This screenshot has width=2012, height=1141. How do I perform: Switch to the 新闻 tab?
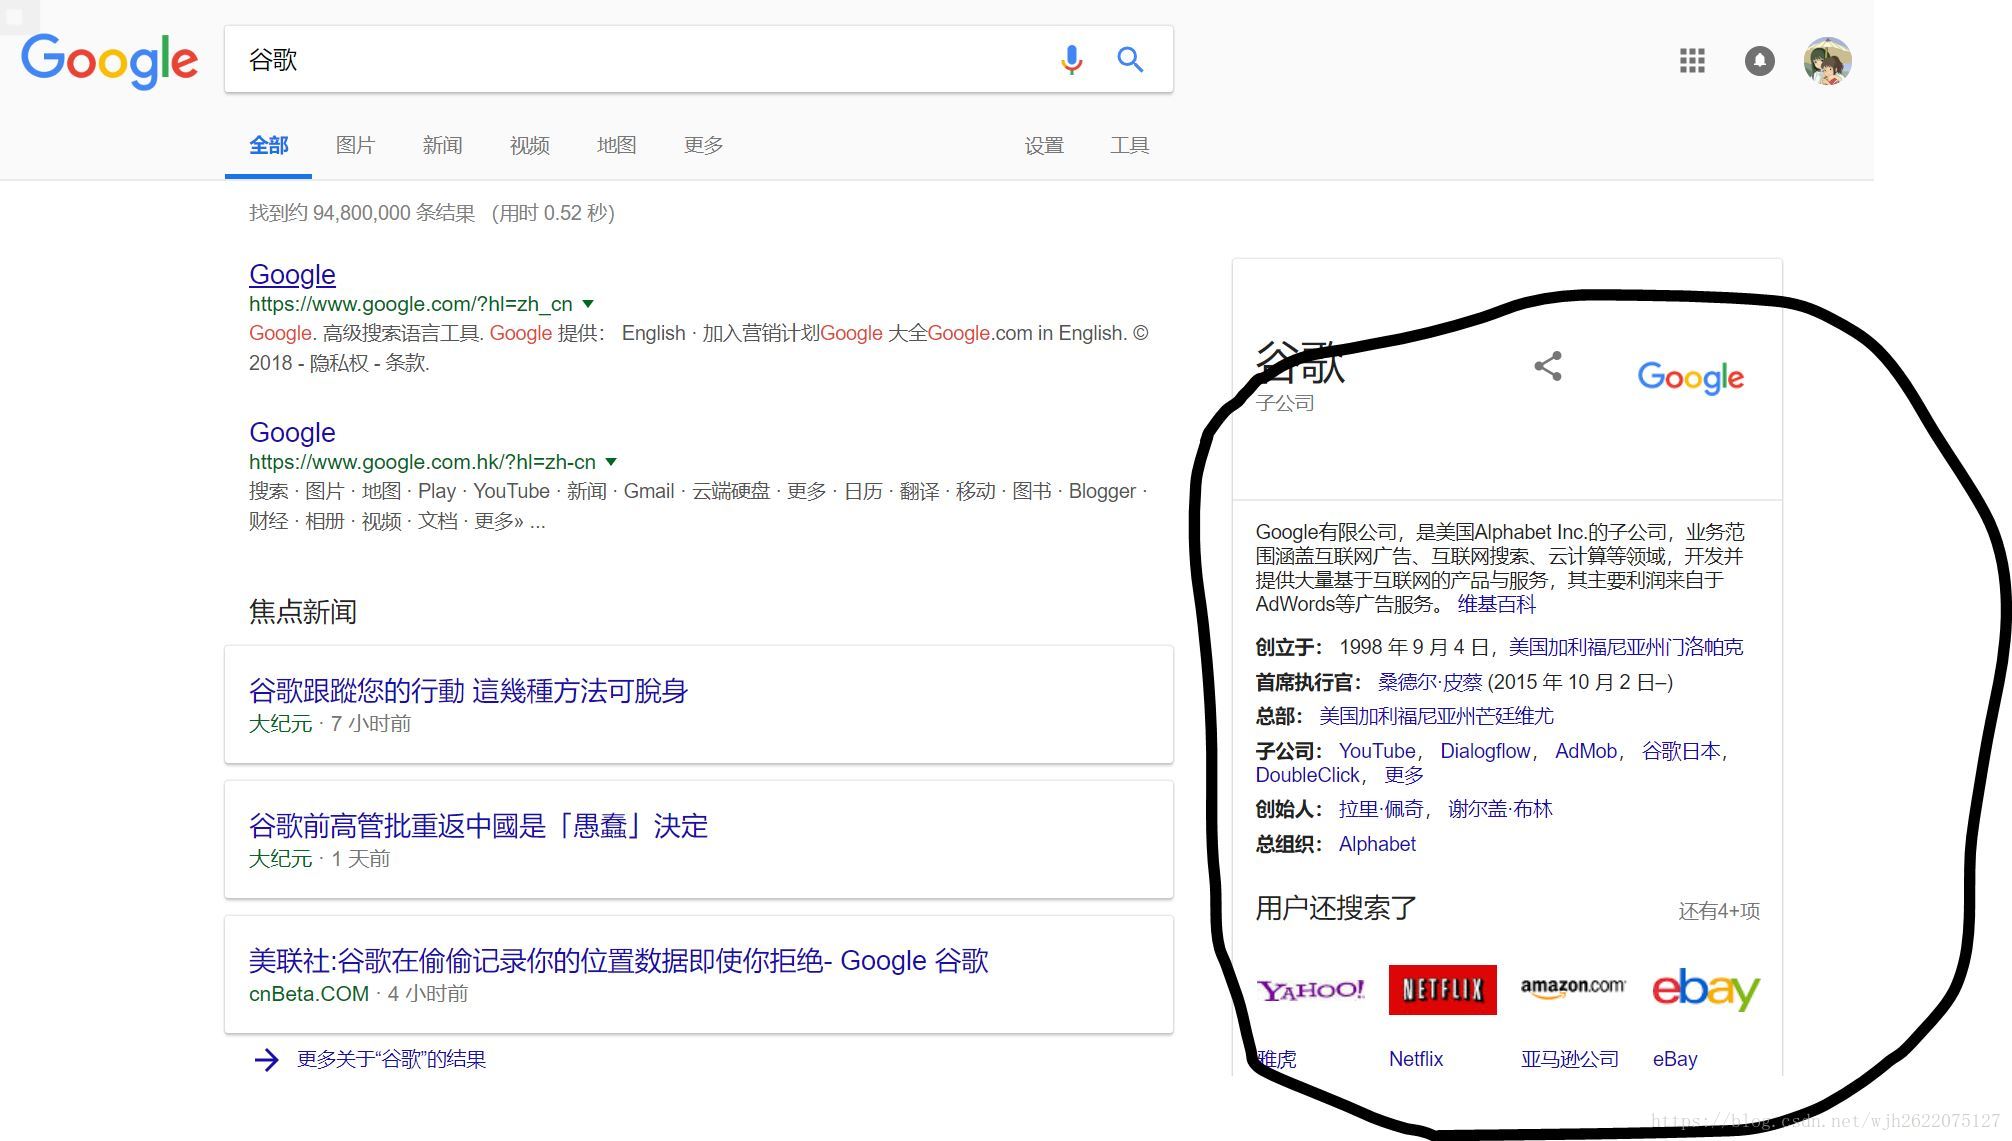[x=442, y=146]
